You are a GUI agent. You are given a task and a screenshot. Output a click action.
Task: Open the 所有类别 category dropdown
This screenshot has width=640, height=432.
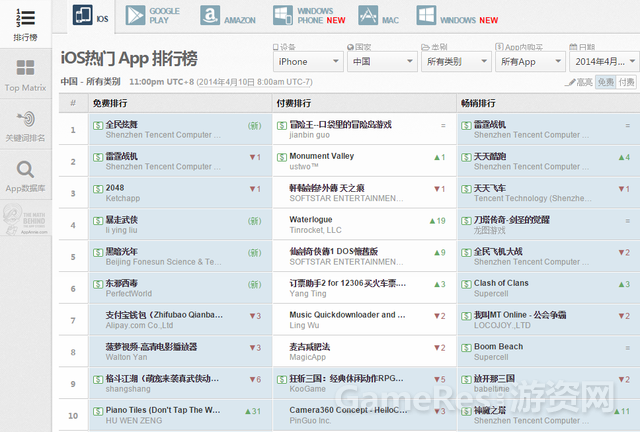456,62
